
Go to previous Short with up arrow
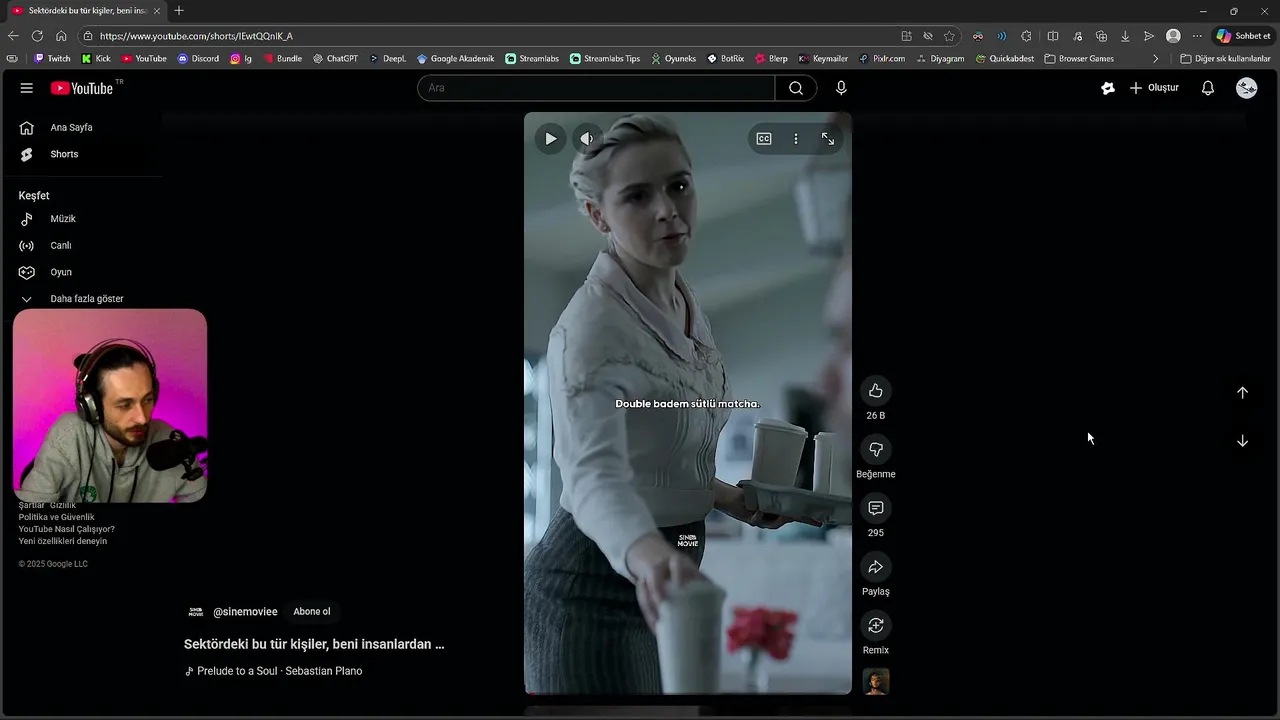pos(1242,393)
